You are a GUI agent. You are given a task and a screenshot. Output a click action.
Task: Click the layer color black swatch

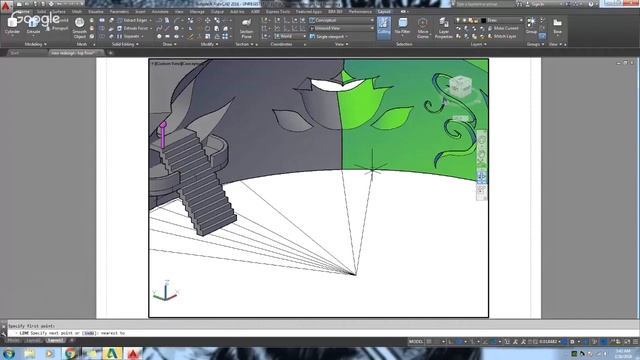(x=483, y=20)
